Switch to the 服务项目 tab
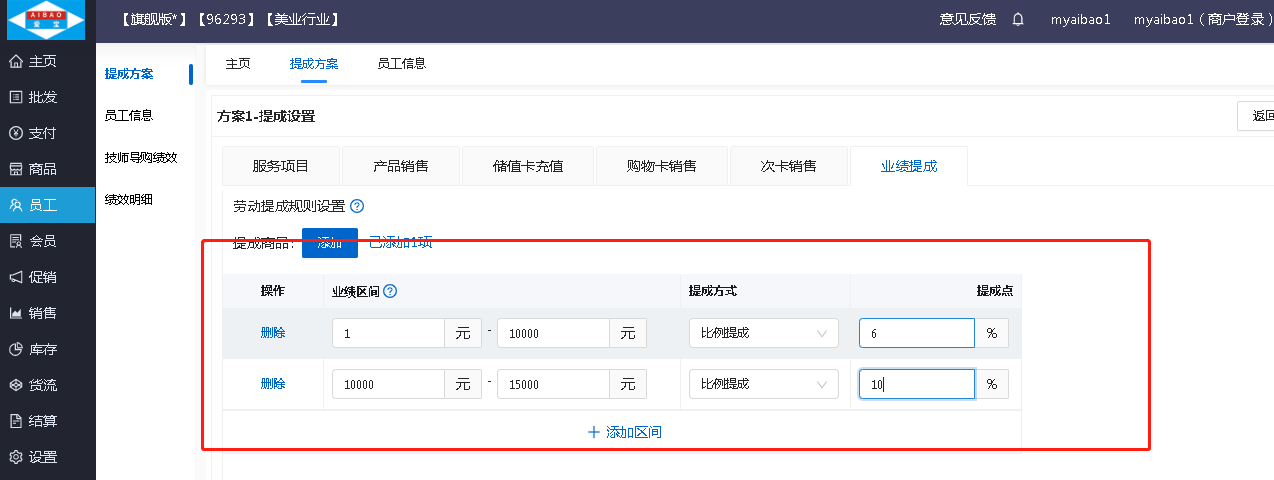This screenshot has height=480, width=1274. pos(281,166)
